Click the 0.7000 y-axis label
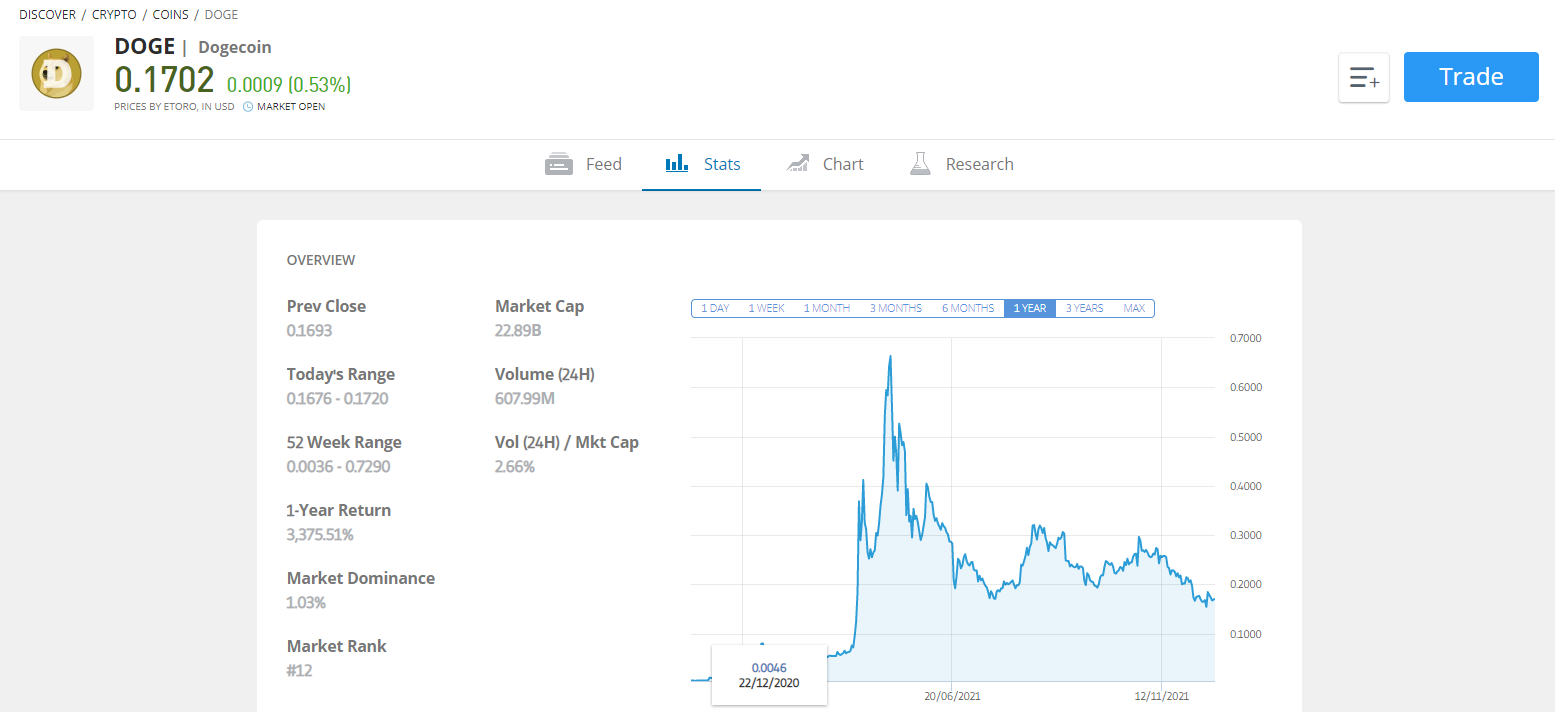The width and height of the screenshot is (1555, 712). tap(1246, 338)
